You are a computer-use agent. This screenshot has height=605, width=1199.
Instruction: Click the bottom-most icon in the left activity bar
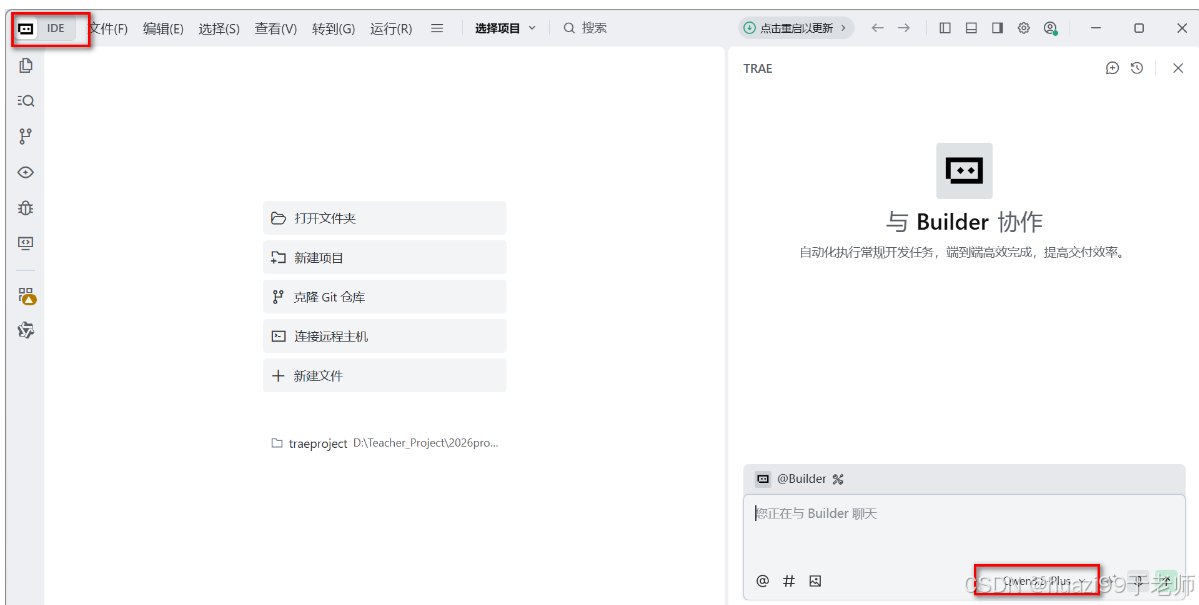tap(26, 330)
